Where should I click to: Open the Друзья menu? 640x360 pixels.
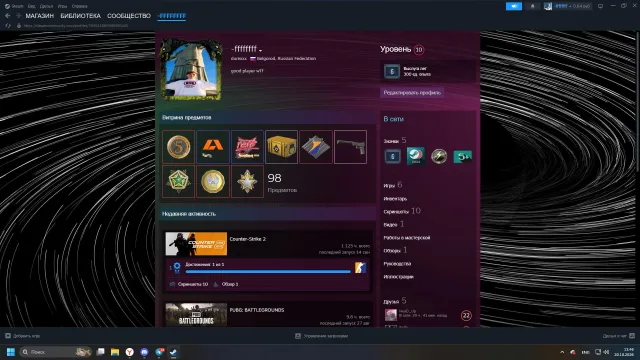[x=47, y=6]
